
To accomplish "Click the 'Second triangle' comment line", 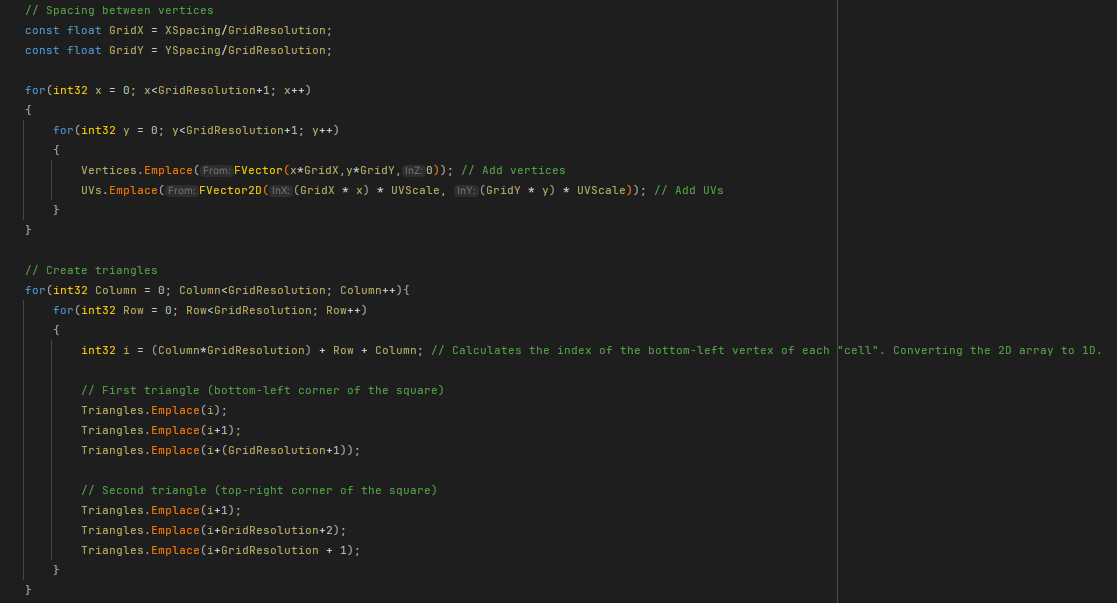I will 258,490.
